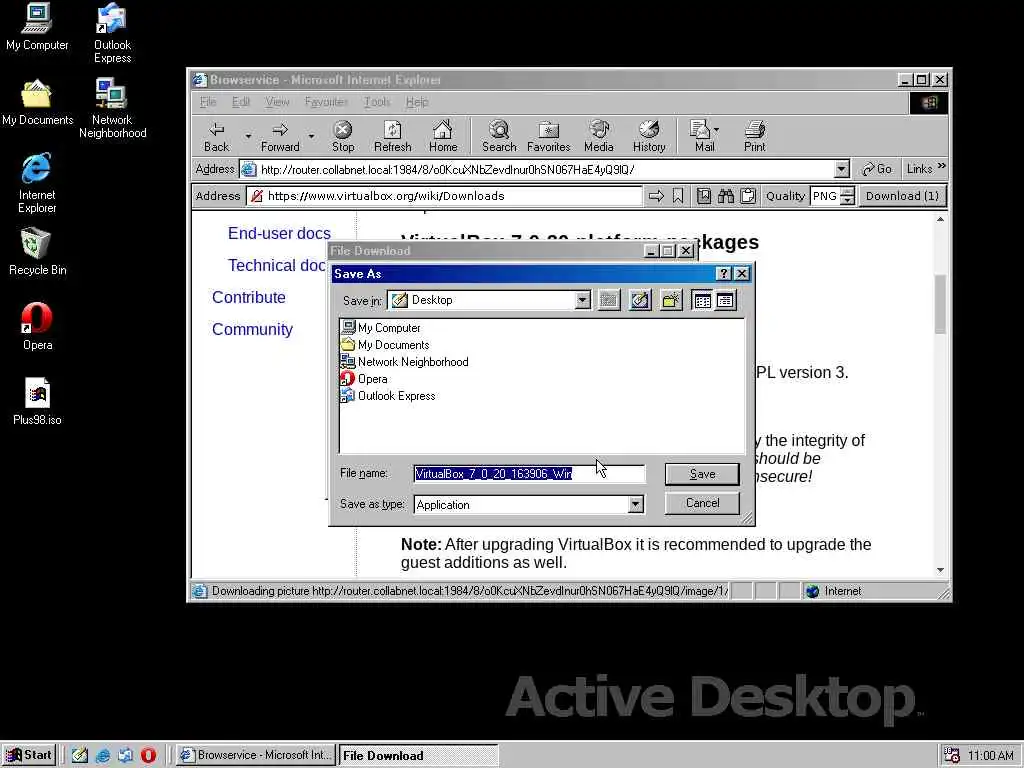Click the Print toolbar icon
The height and width of the screenshot is (768, 1024).
(754, 136)
